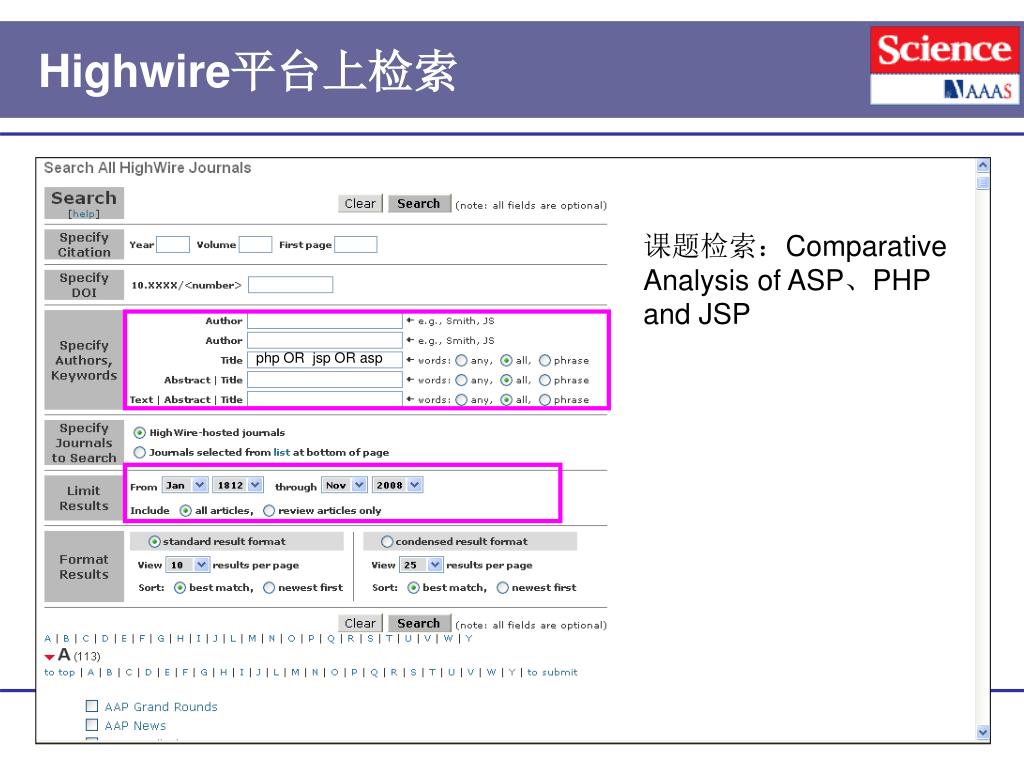Collapse section A red triangle

tap(50, 657)
